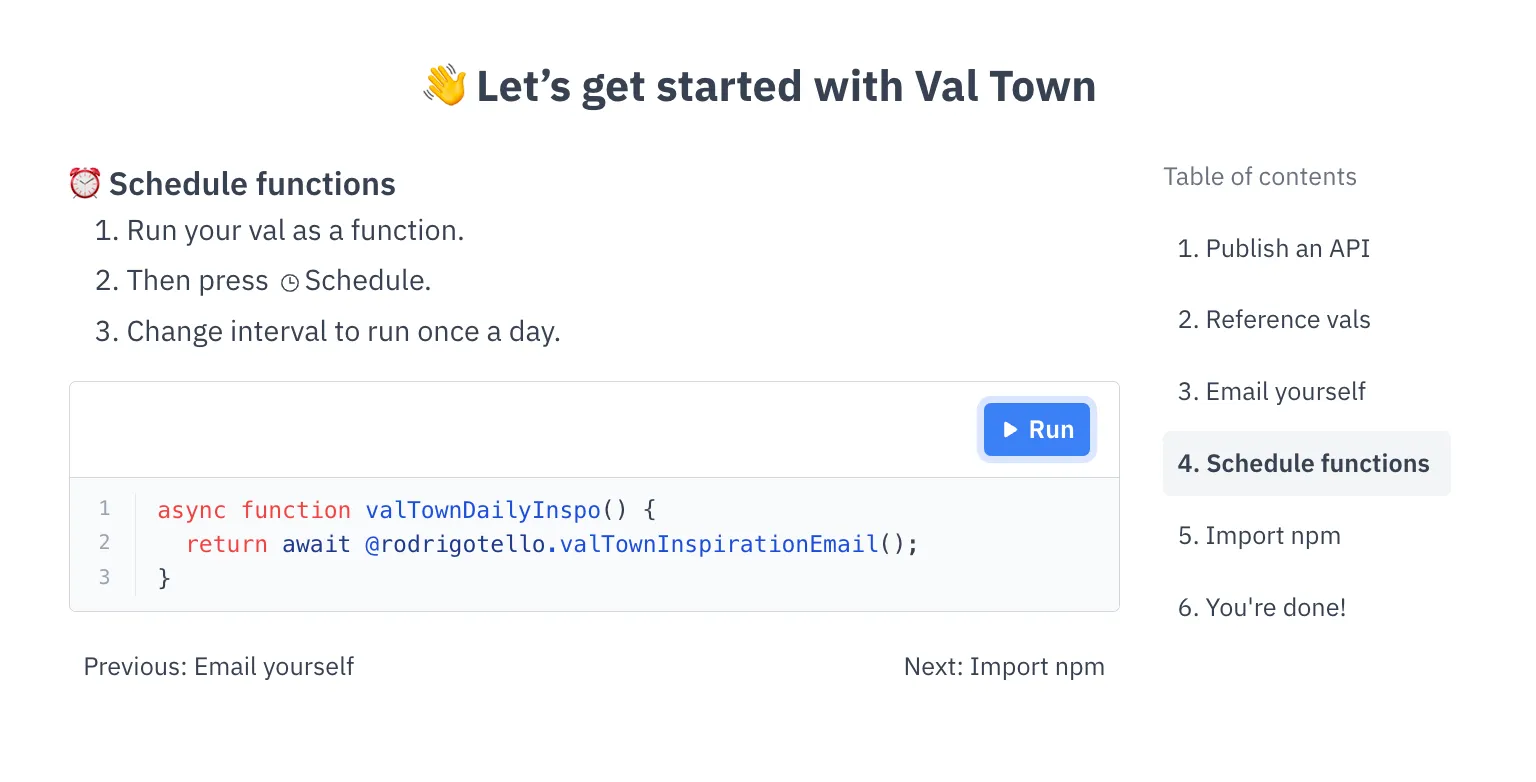Screen dimensions: 1536x782
Task: Click the @rodrigotello.valTownInspirationEmail reference in code
Action: pyautogui.click(x=621, y=544)
